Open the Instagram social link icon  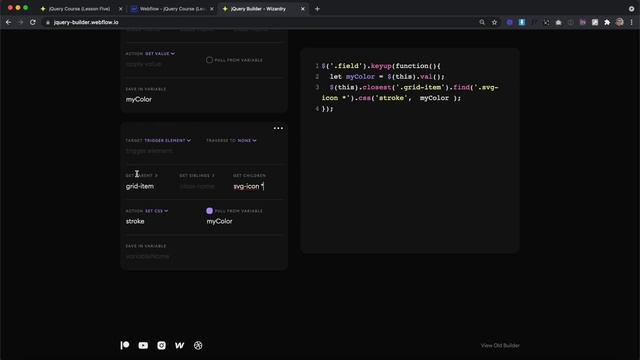[x=162, y=345]
